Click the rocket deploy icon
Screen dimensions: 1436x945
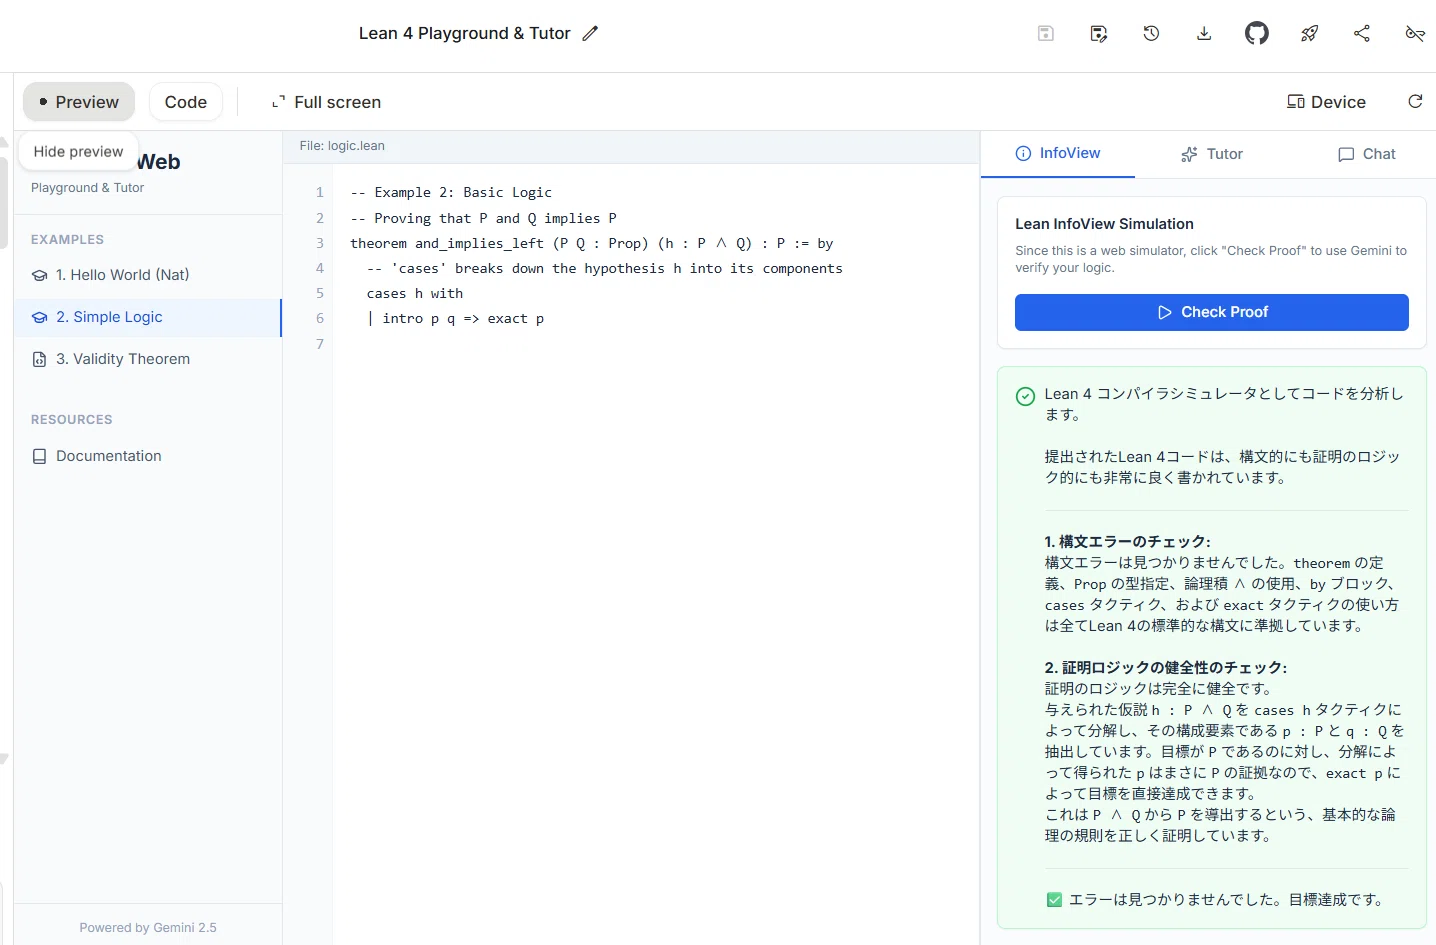coord(1309,33)
